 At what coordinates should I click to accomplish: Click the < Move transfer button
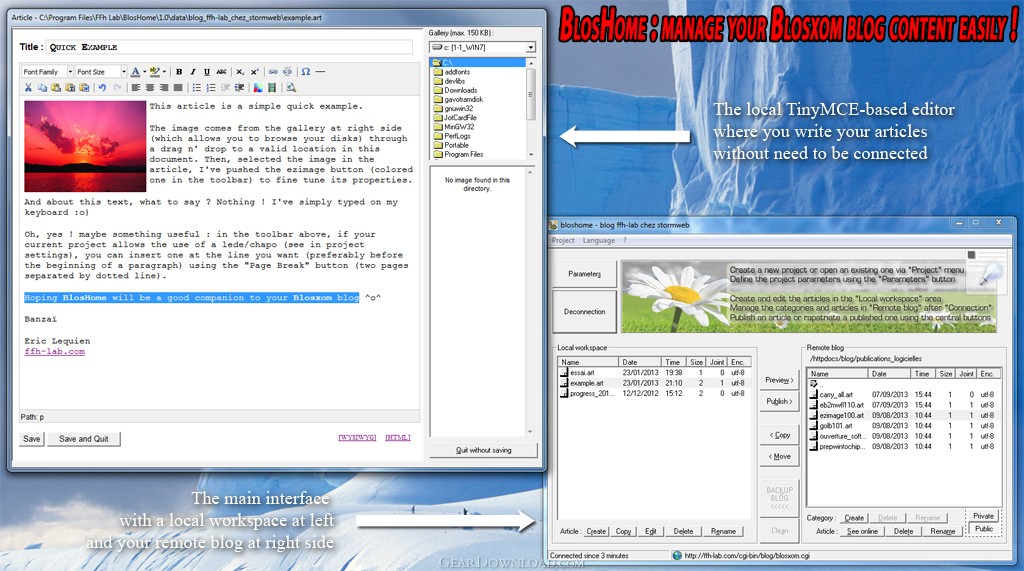point(780,457)
